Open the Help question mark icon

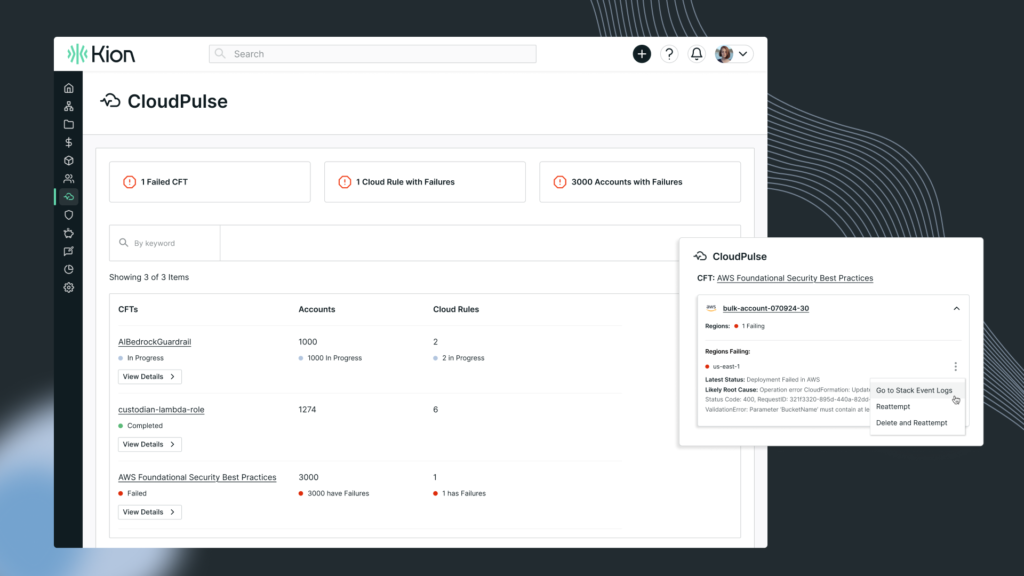coord(668,53)
